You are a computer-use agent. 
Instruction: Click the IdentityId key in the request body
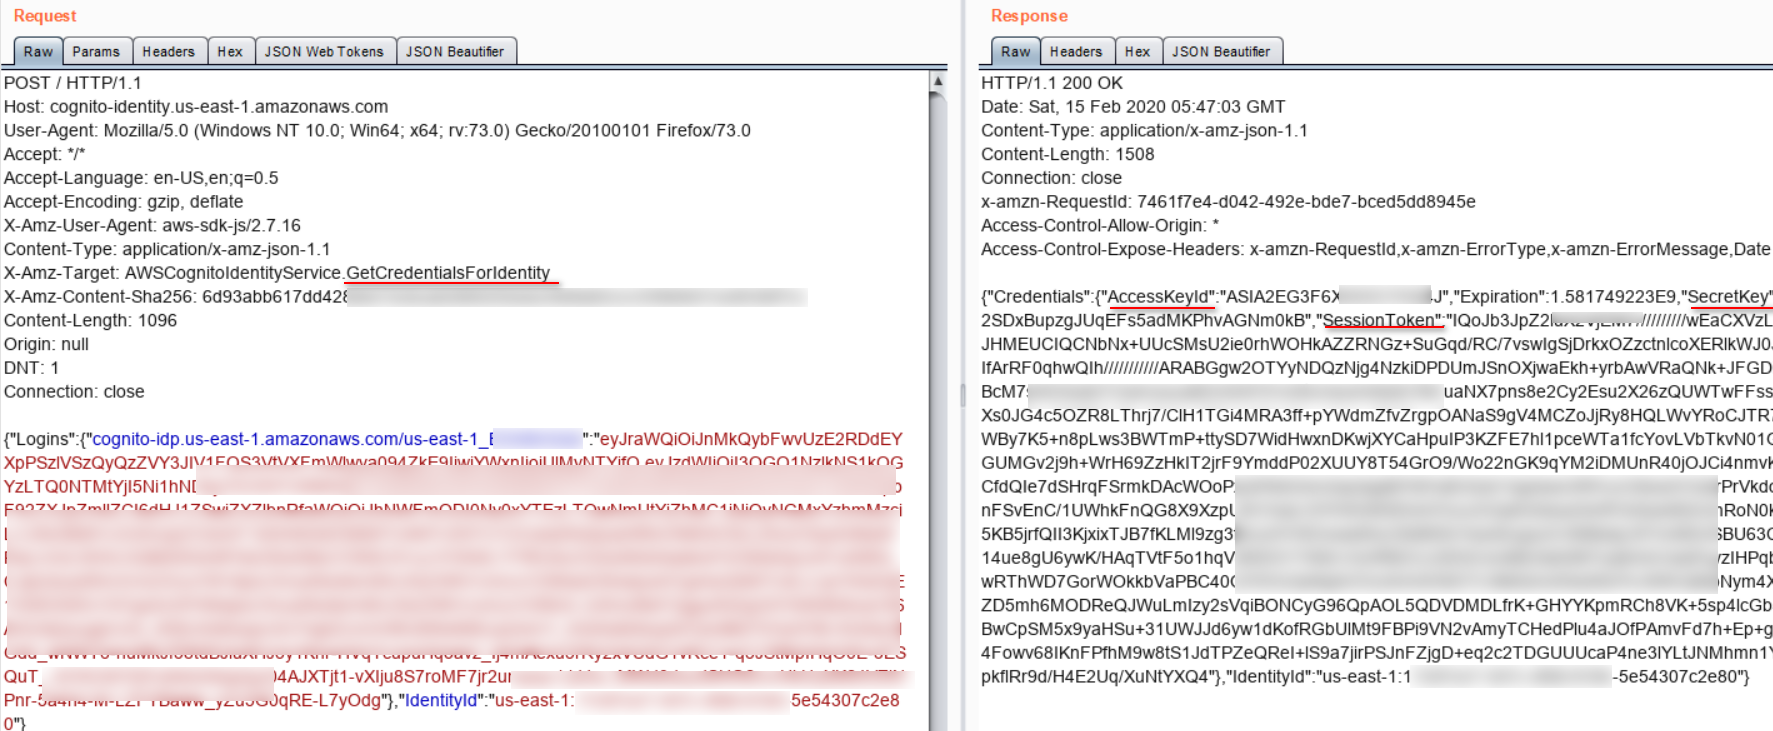click(441, 700)
